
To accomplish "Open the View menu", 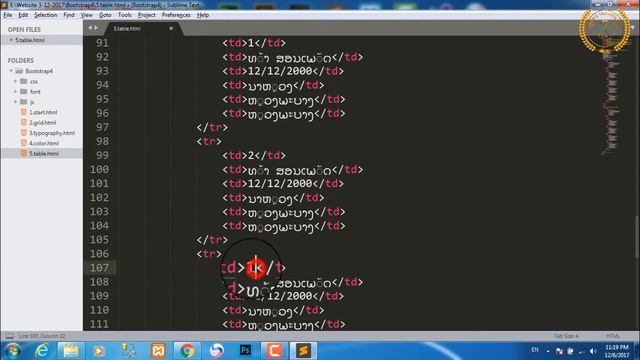I will [87, 15].
